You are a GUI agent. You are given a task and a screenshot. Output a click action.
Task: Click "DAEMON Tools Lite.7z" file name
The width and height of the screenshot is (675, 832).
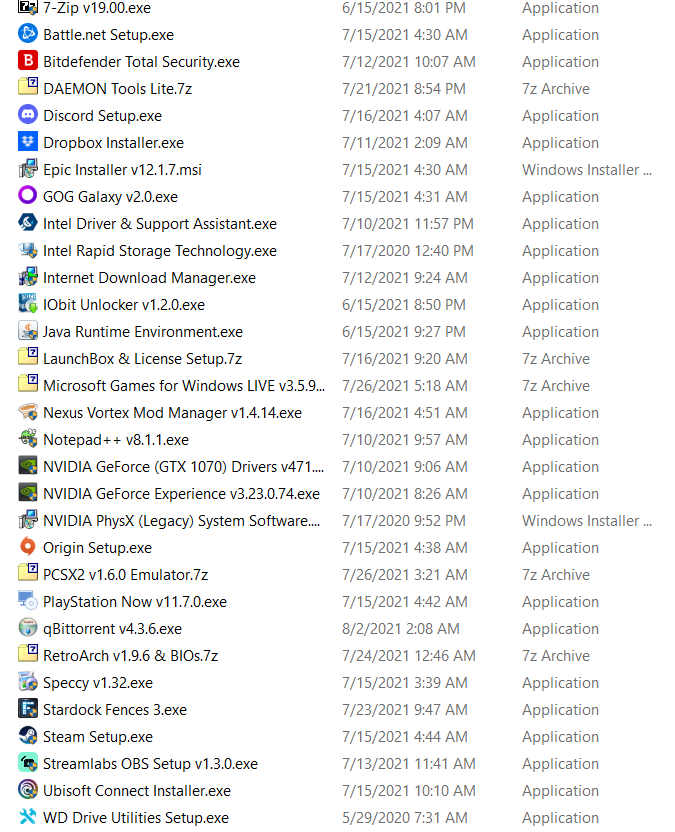pos(117,89)
